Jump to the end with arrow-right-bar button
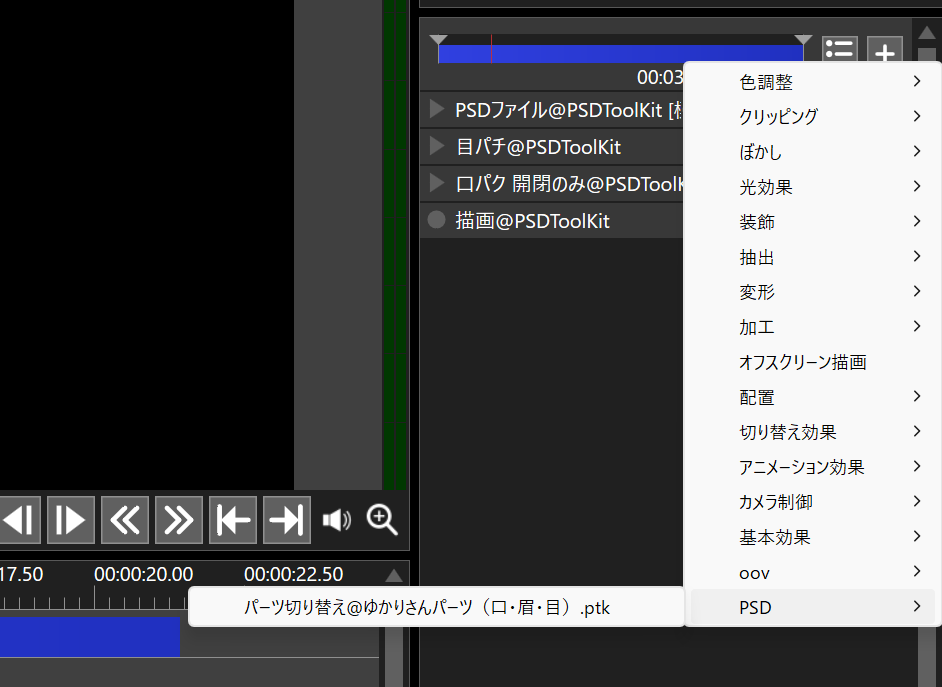This screenshot has width=942, height=687. pos(286,520)
